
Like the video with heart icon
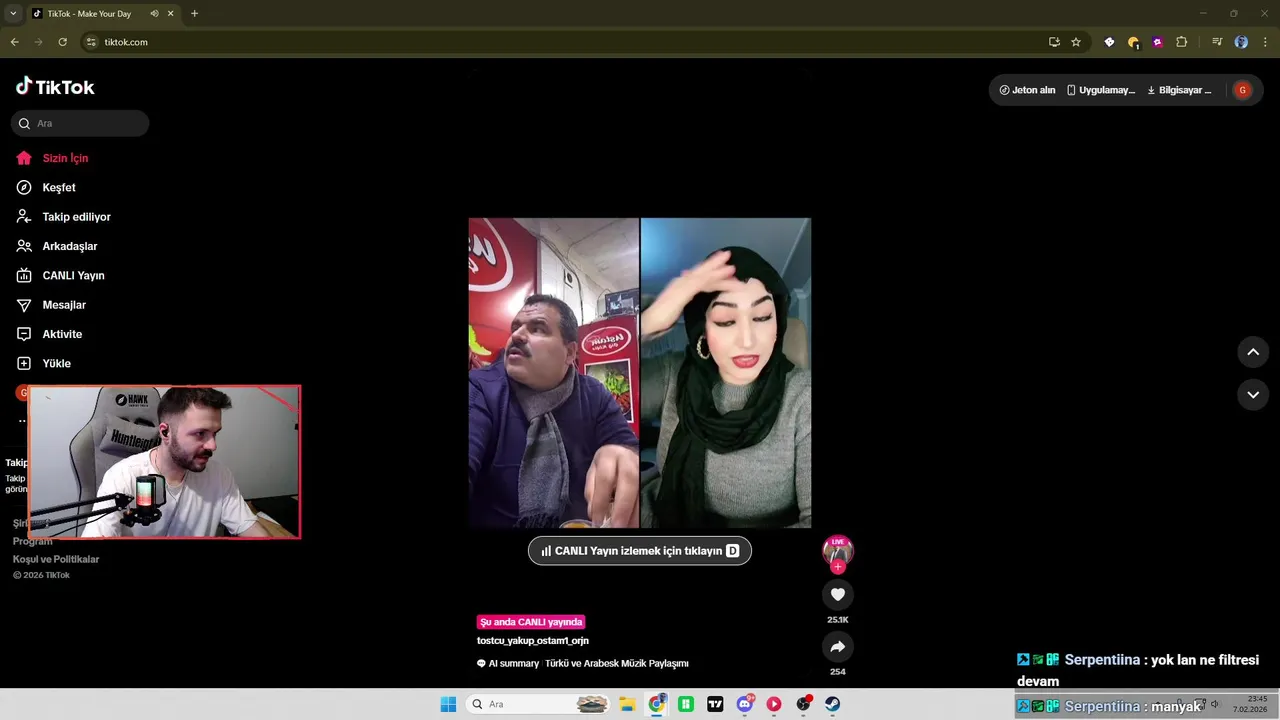(x=838, y=594)
